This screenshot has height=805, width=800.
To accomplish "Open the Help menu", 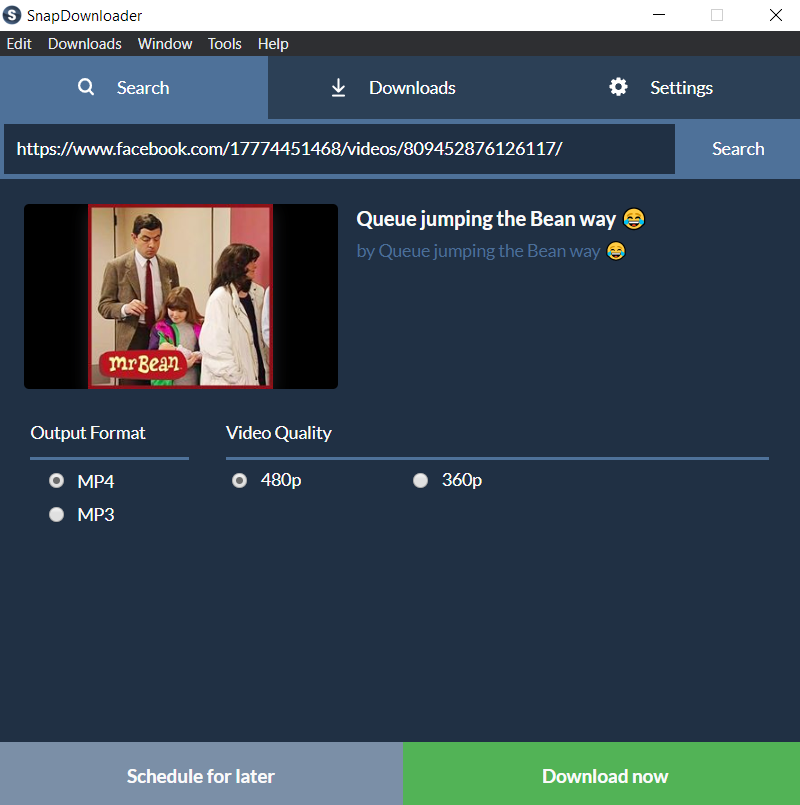I will (273, 44).
